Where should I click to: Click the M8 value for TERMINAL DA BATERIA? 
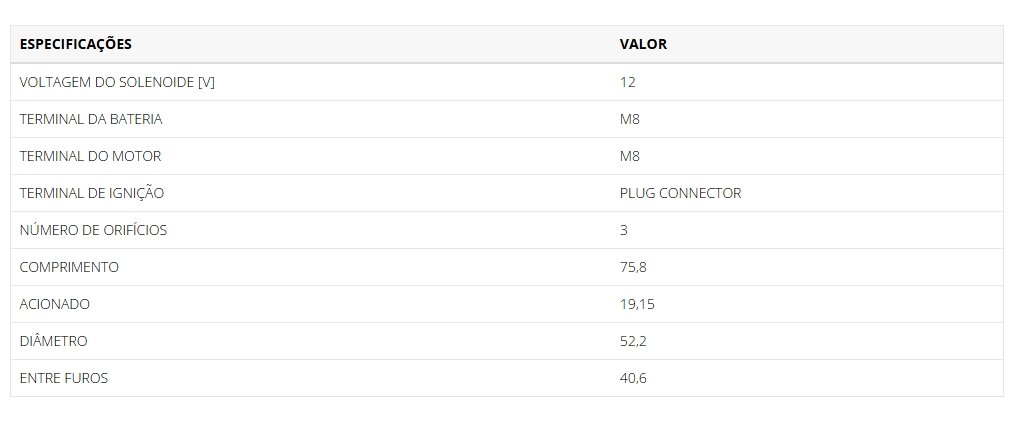click(x=629, y=119)
